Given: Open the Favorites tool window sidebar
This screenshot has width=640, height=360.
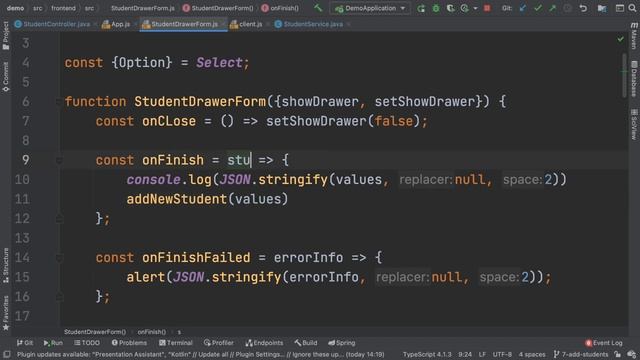Looking at the screenshot, I should coord(6,313).
